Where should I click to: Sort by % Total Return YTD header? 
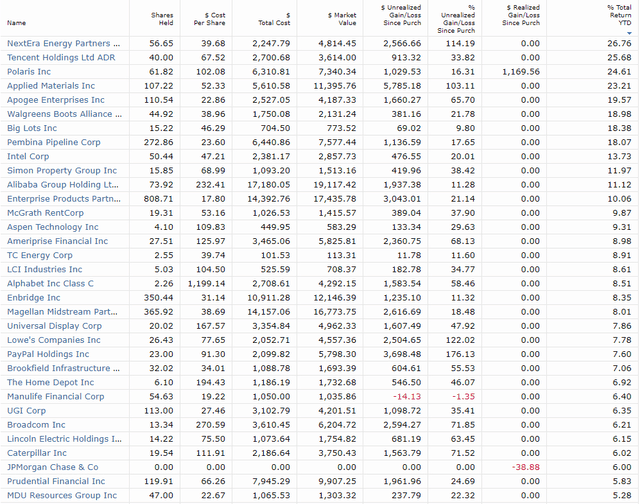point(619,15)
